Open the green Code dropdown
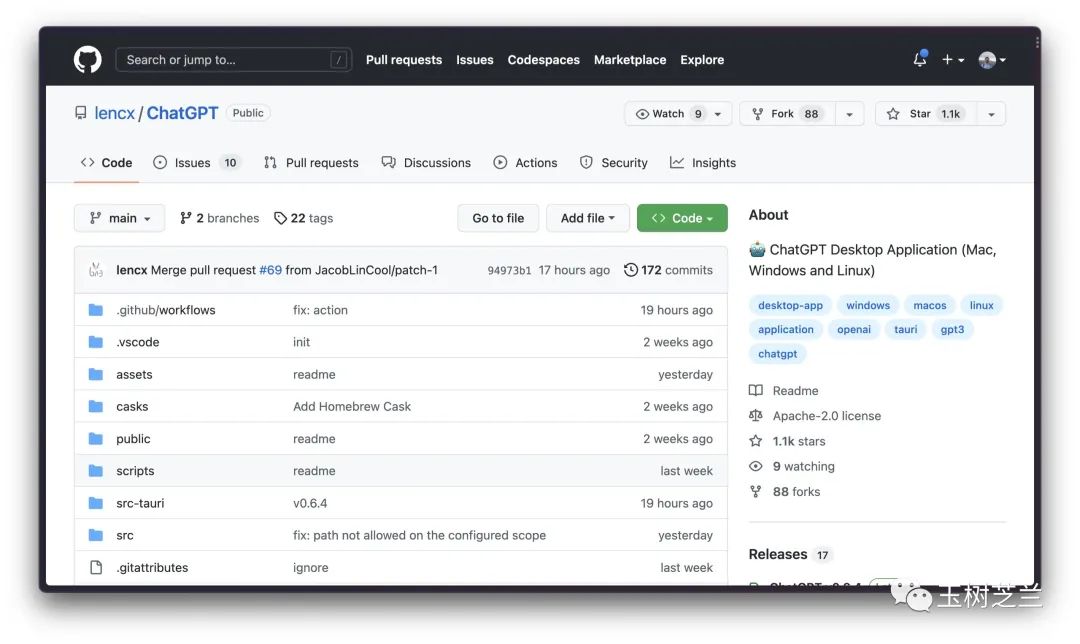The width and height of the screenshot is (1080, 644). [x=682, y=218]
